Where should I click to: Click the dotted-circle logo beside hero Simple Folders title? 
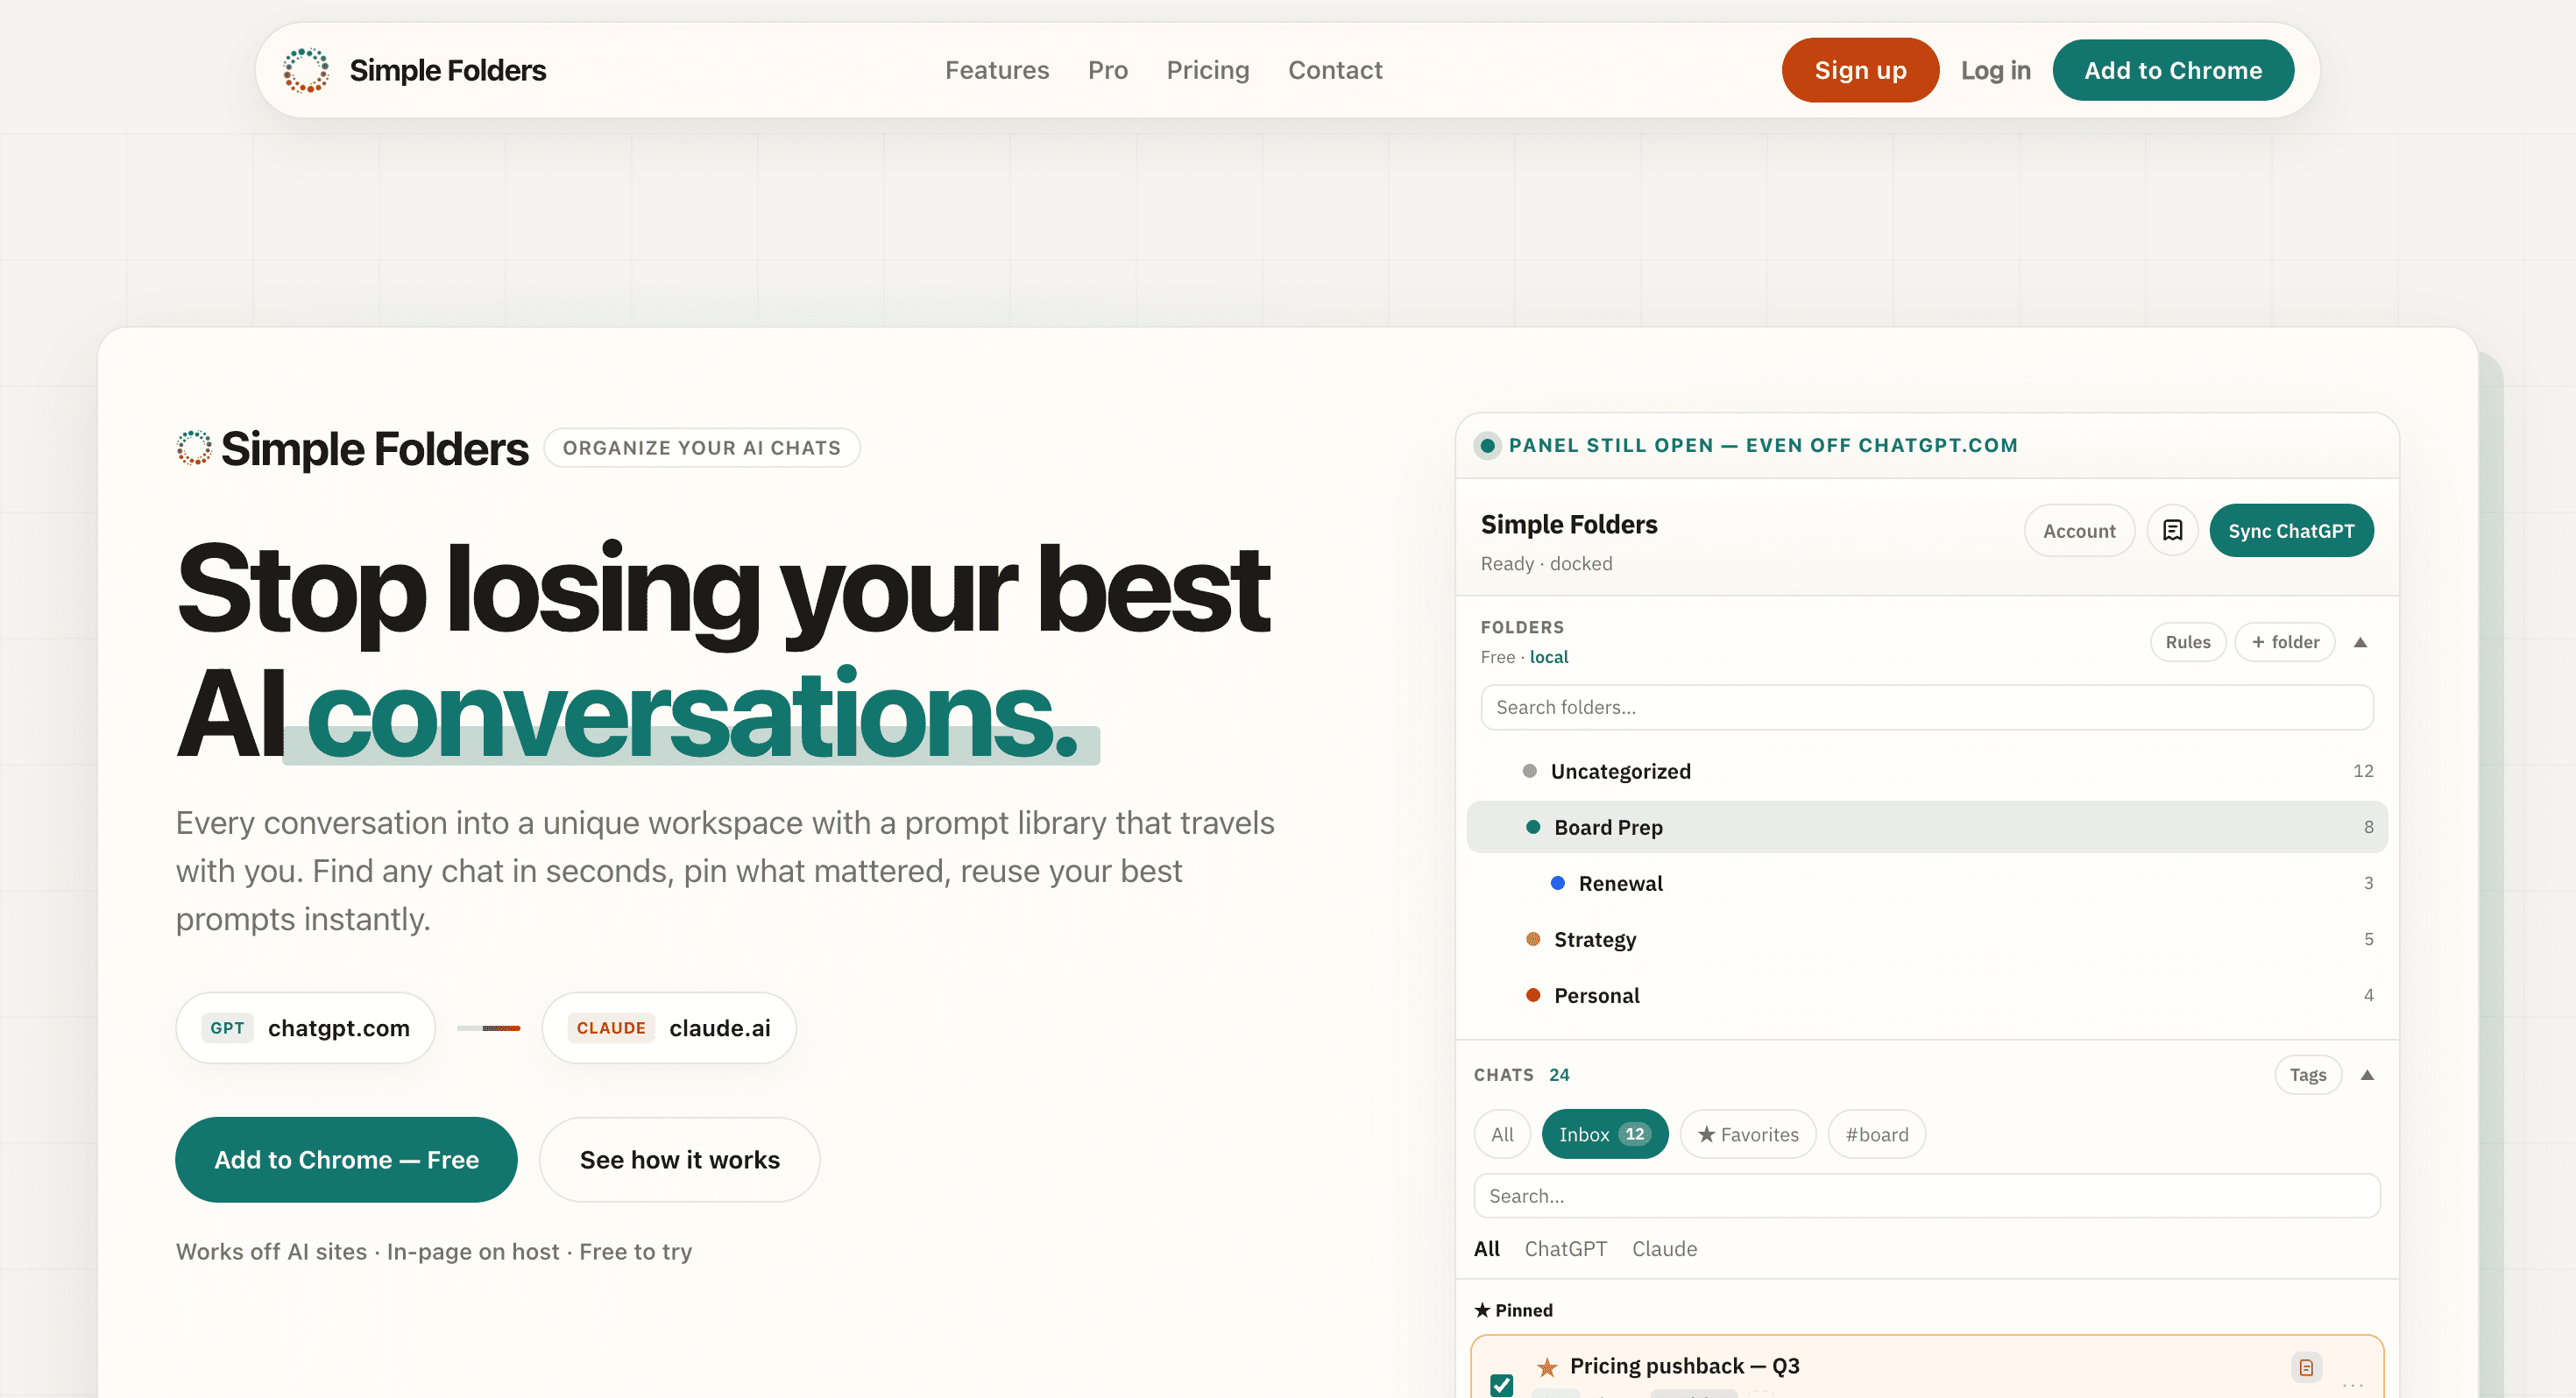[194, 448]
